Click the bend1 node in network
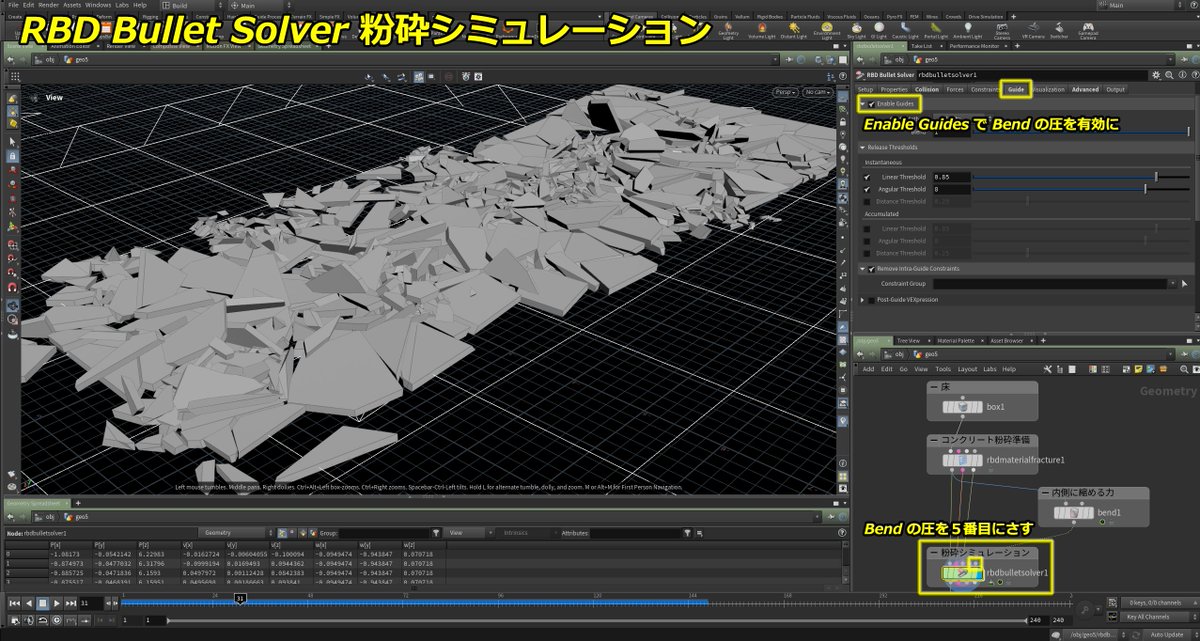 coord(1075,512)
